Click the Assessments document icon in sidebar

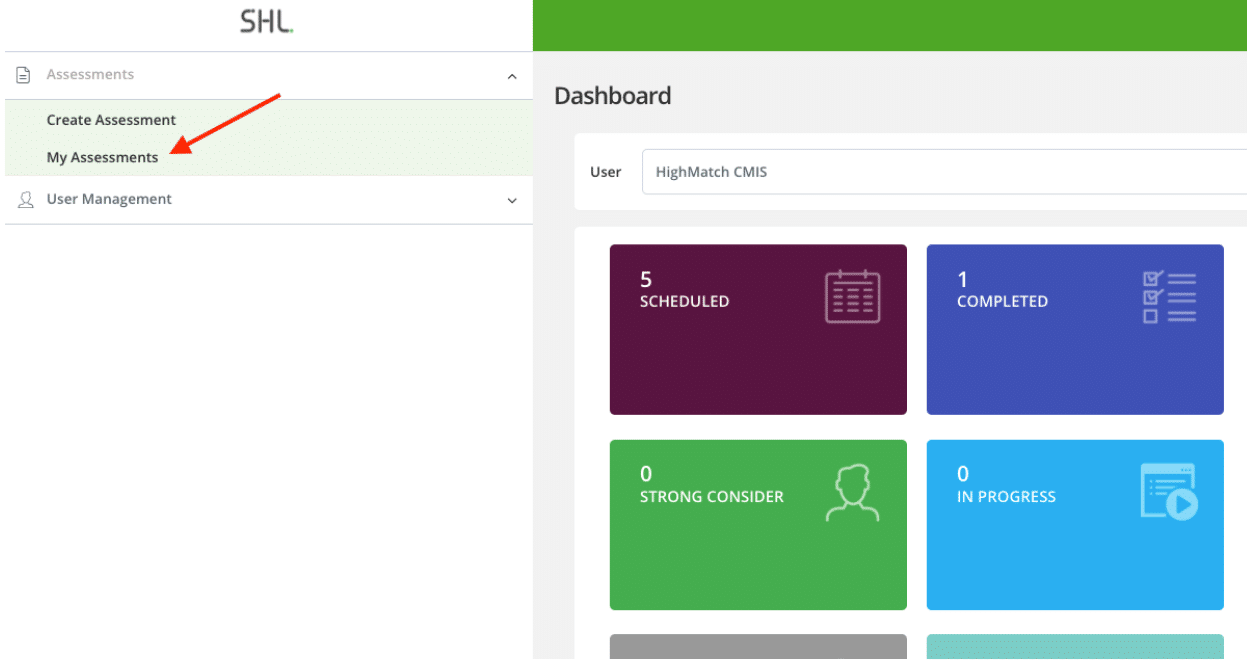[x=22, y=73]
